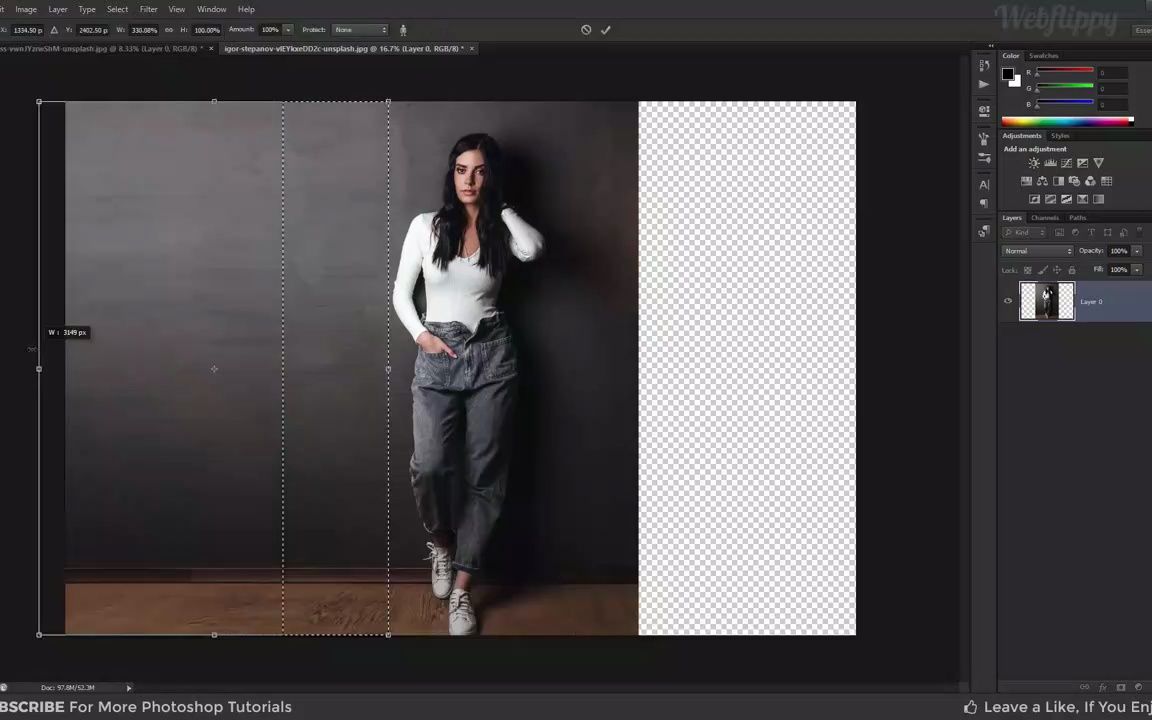
Task: Toggle lock image pixels brush icon
Action: point(1043,270)
